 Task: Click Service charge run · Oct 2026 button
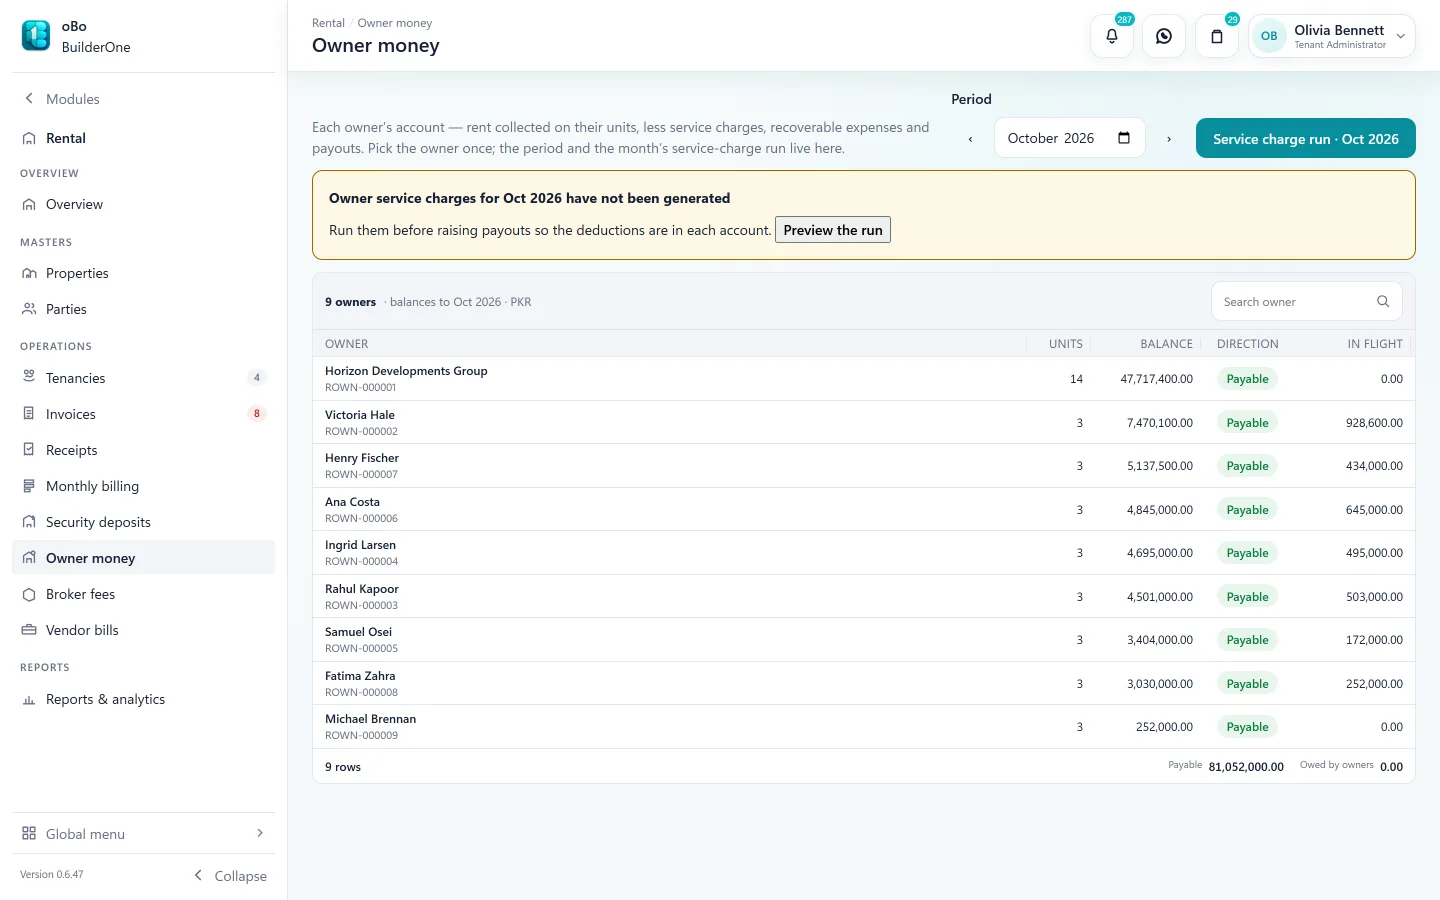(x=1306, y=138)
